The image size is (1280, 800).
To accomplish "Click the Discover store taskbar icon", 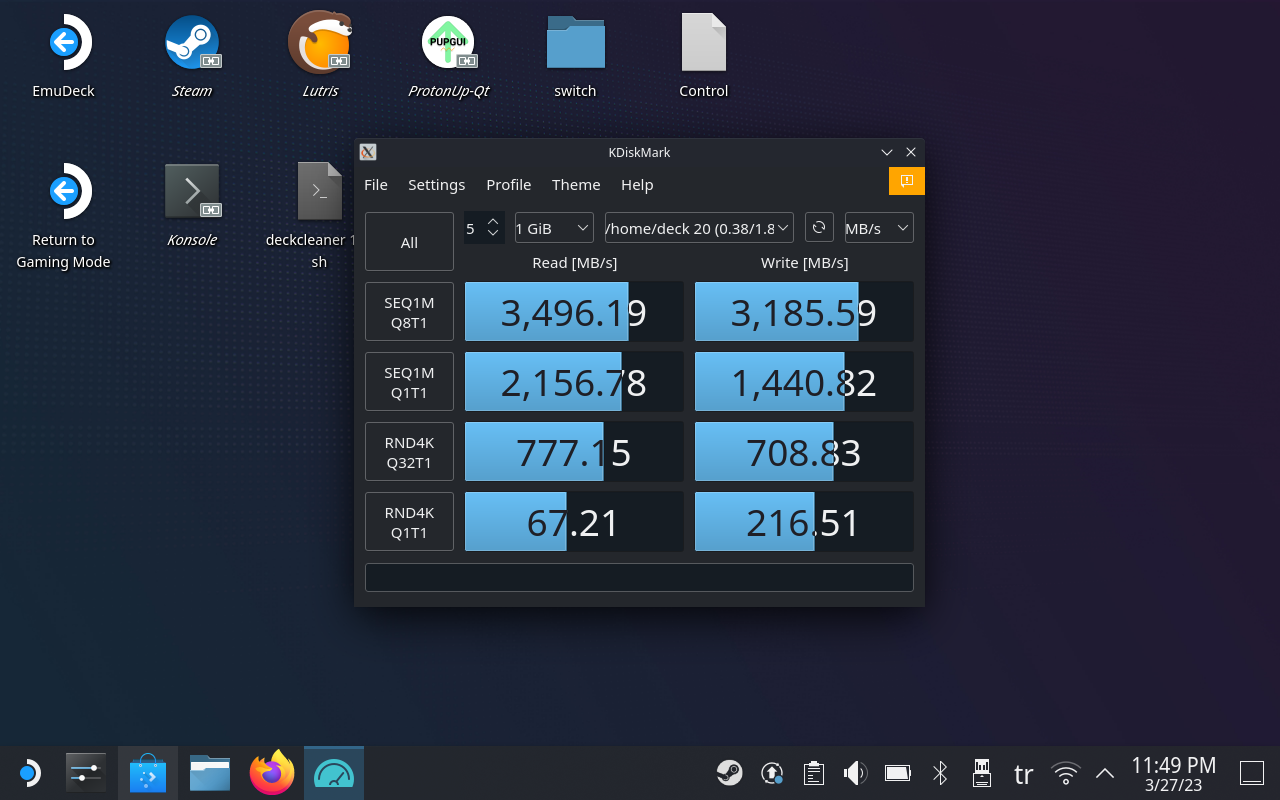I will [x=148, y=773].
